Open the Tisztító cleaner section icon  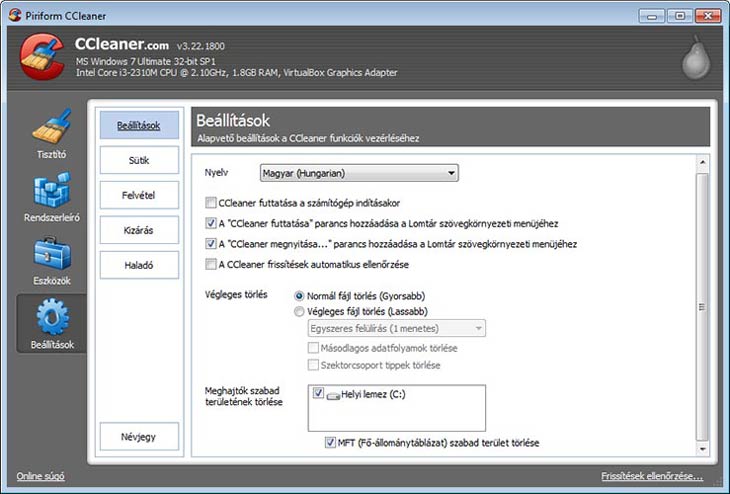[51, 127]
